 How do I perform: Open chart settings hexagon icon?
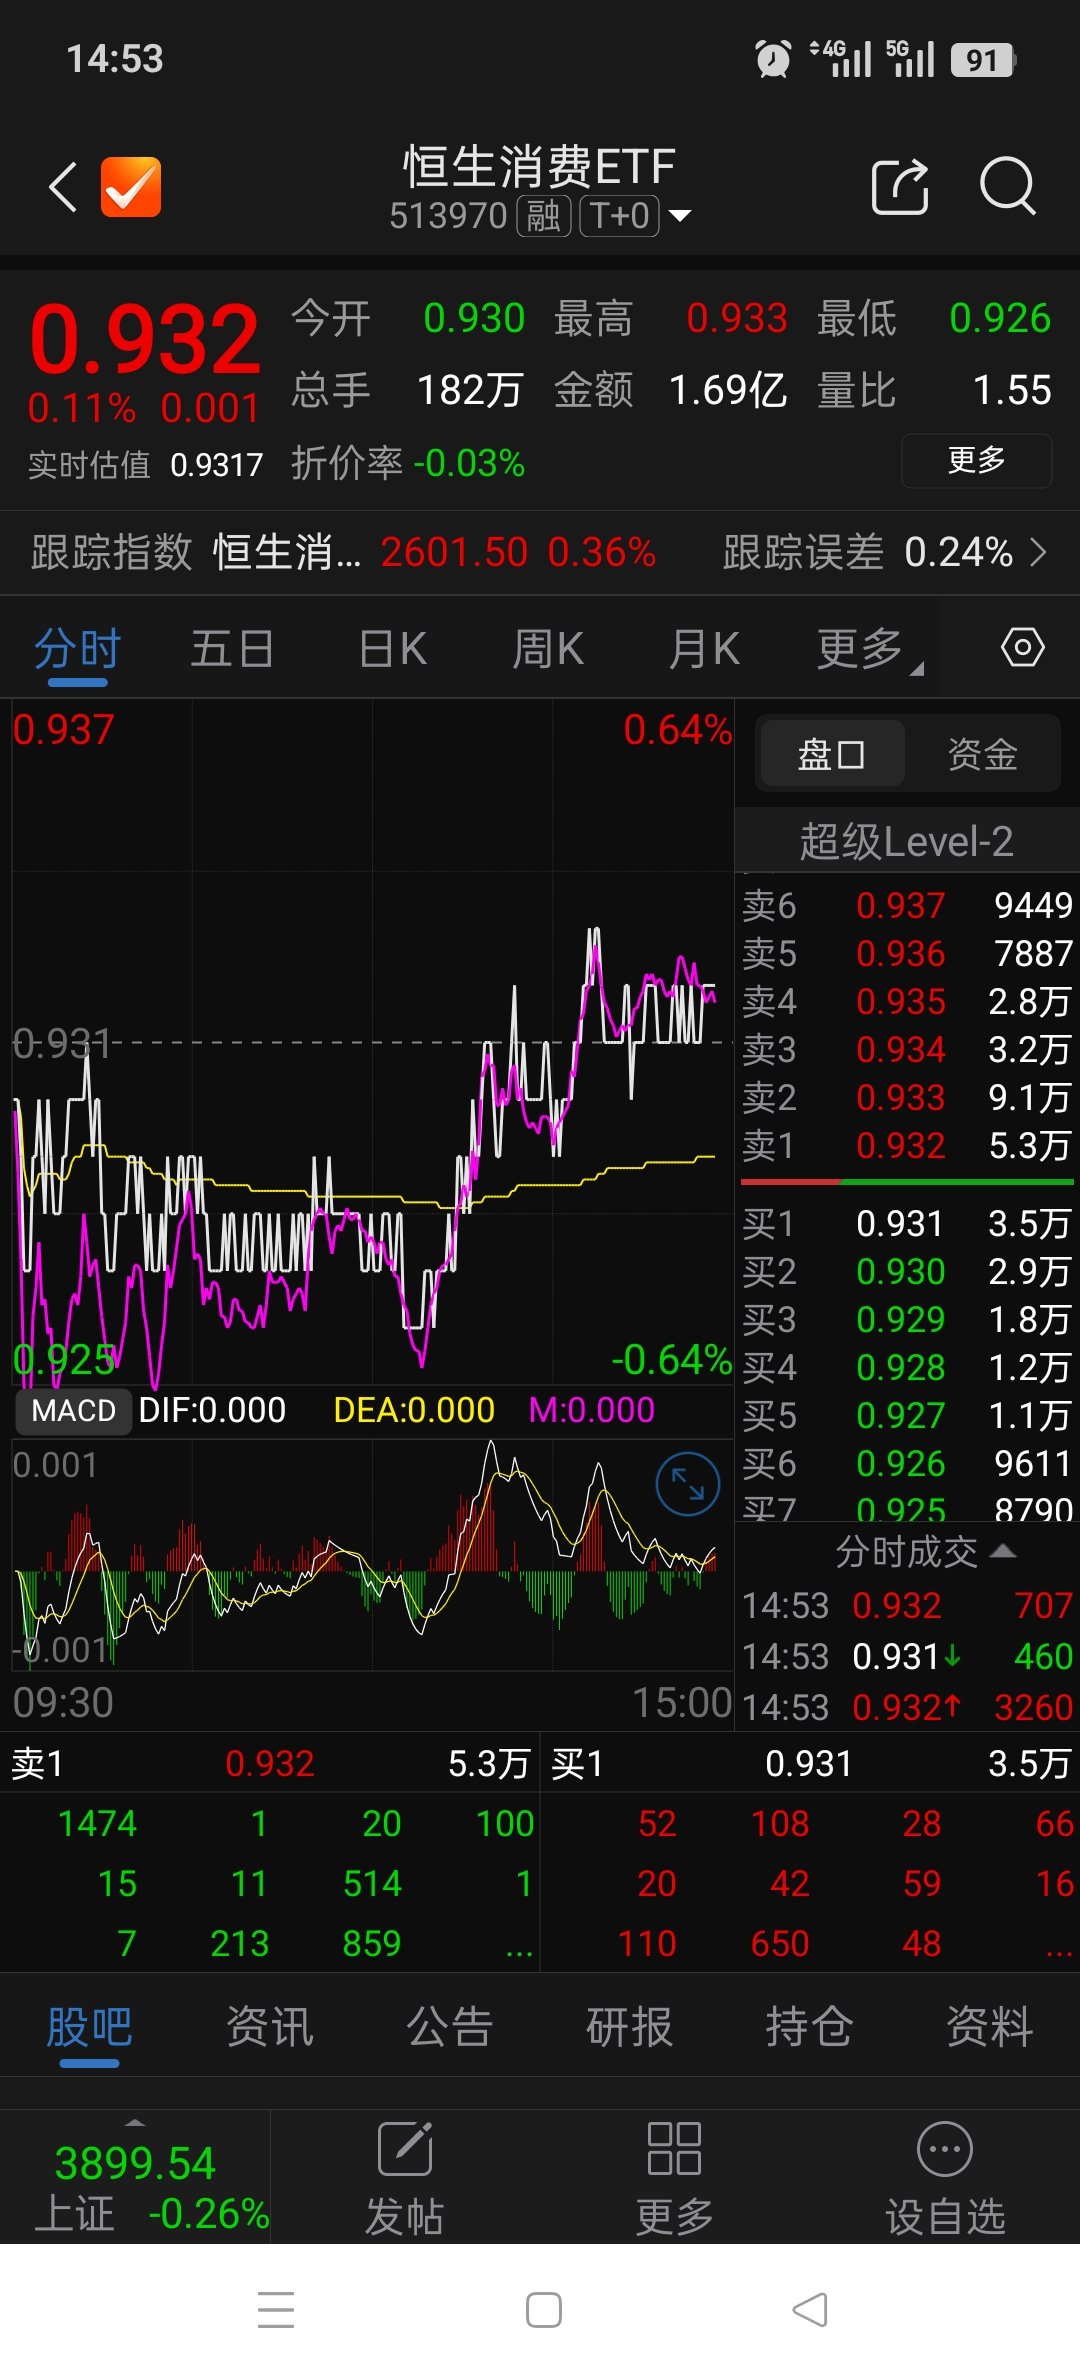(x=1022, y=648)
